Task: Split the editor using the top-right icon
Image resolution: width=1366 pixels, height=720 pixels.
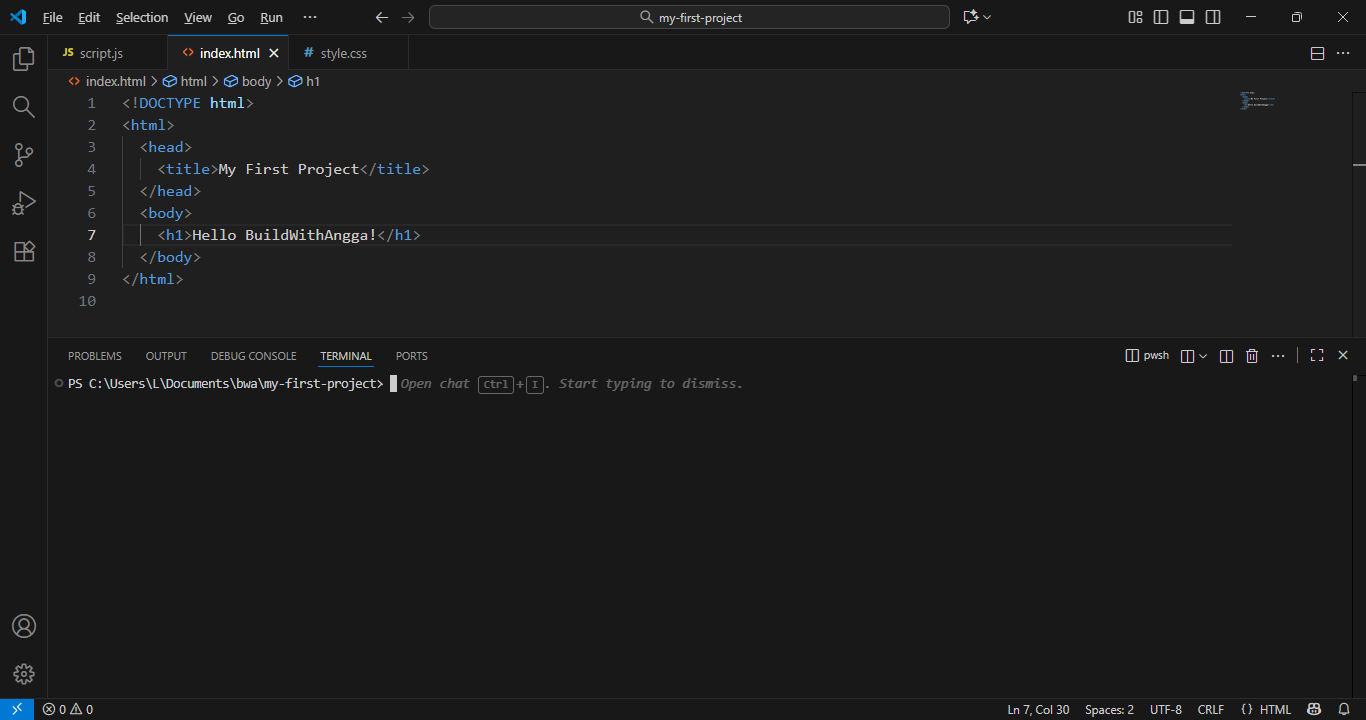Action: coord(1317,52)
